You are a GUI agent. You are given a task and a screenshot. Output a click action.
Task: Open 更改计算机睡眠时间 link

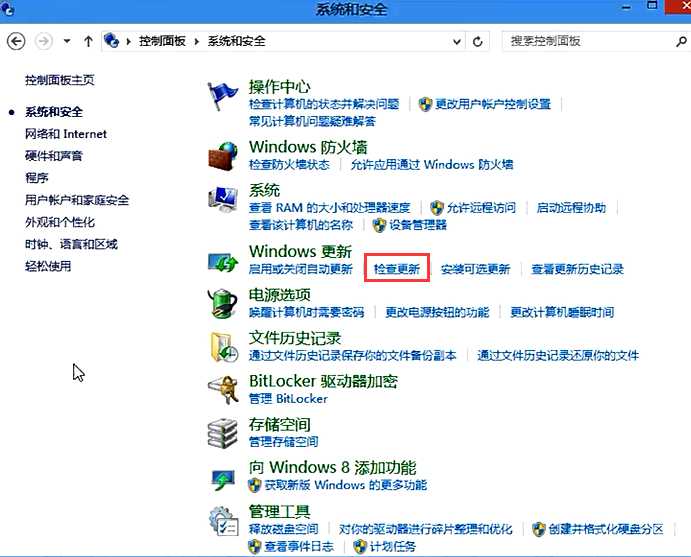pyautogui.click(x=562, y=312)
